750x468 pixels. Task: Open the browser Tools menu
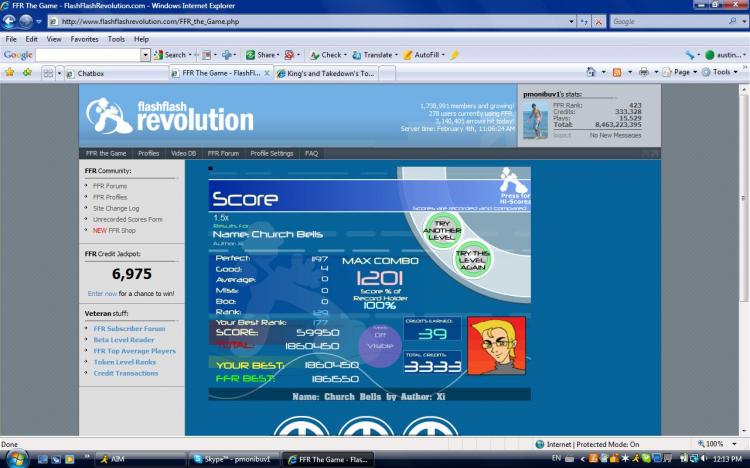tap(116, 39)
